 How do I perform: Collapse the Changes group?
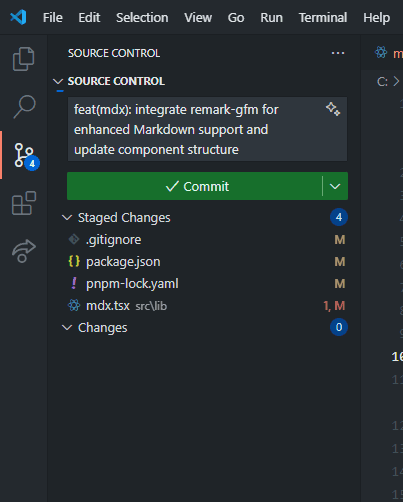(x=67, y=328)
